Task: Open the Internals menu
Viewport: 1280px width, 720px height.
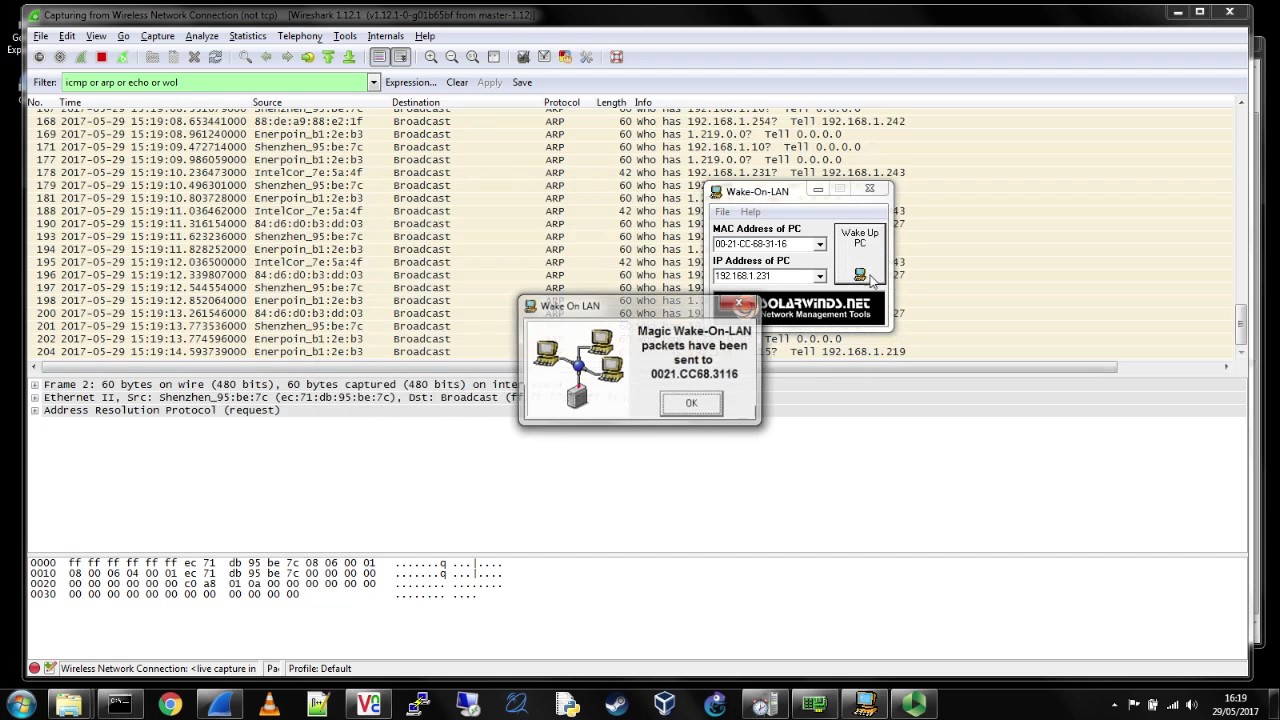Action: click(385, 36)
